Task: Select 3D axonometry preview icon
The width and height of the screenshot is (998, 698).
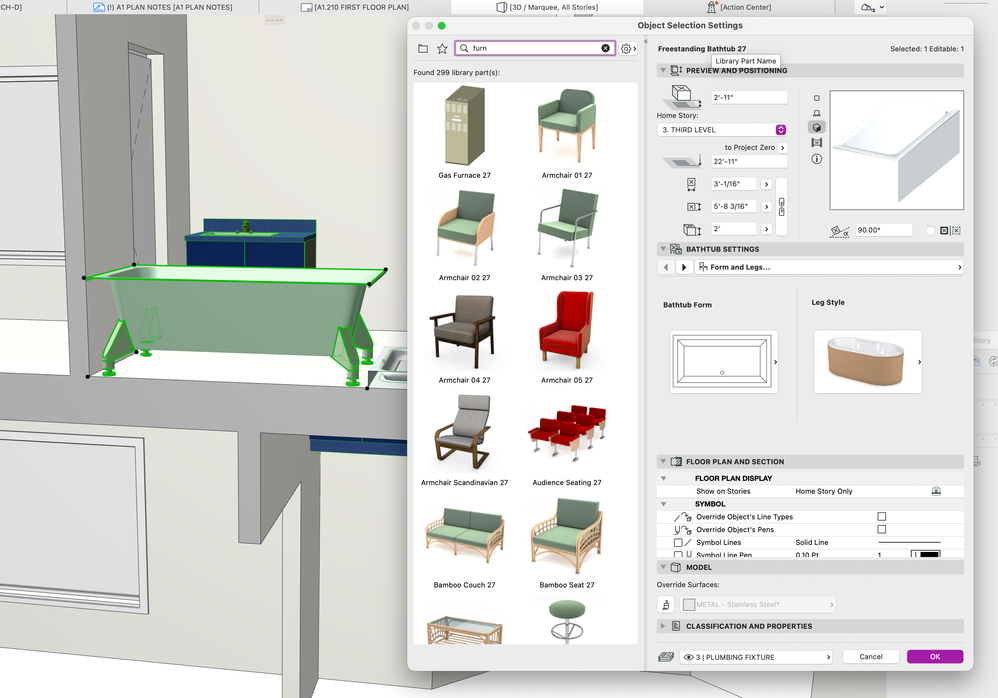Action: [817, 127]
